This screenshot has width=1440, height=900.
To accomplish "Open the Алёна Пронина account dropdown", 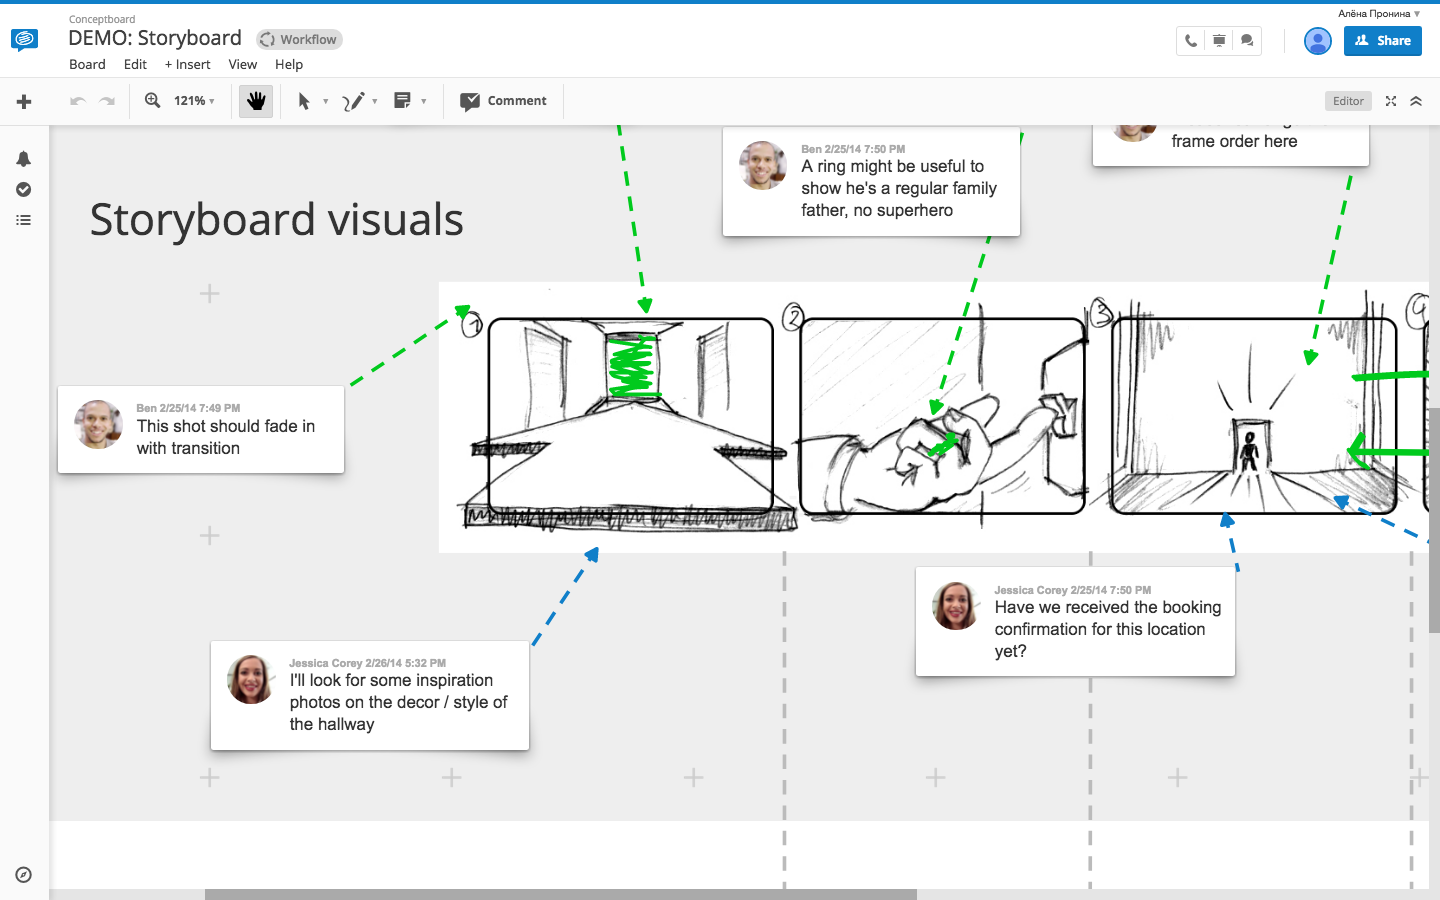I will [x=1379, y=14].
